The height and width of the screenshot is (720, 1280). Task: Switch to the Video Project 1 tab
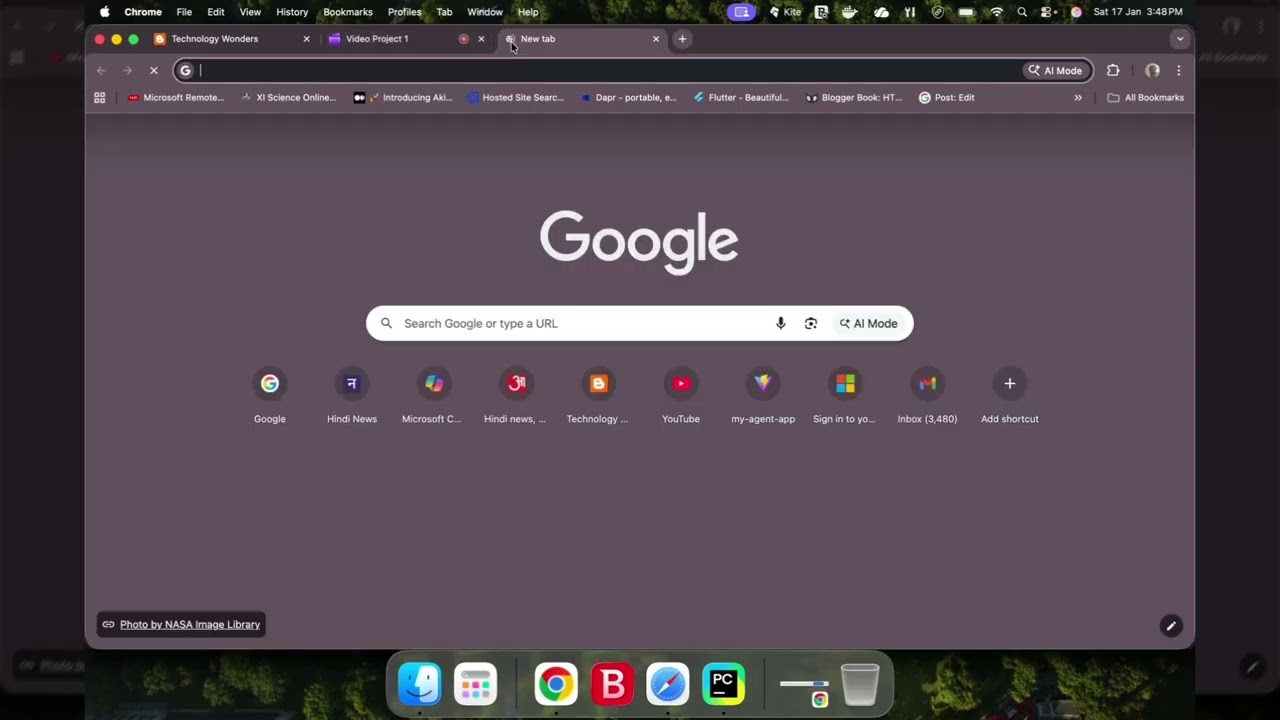pyautogui.click(x=407, y=39)
